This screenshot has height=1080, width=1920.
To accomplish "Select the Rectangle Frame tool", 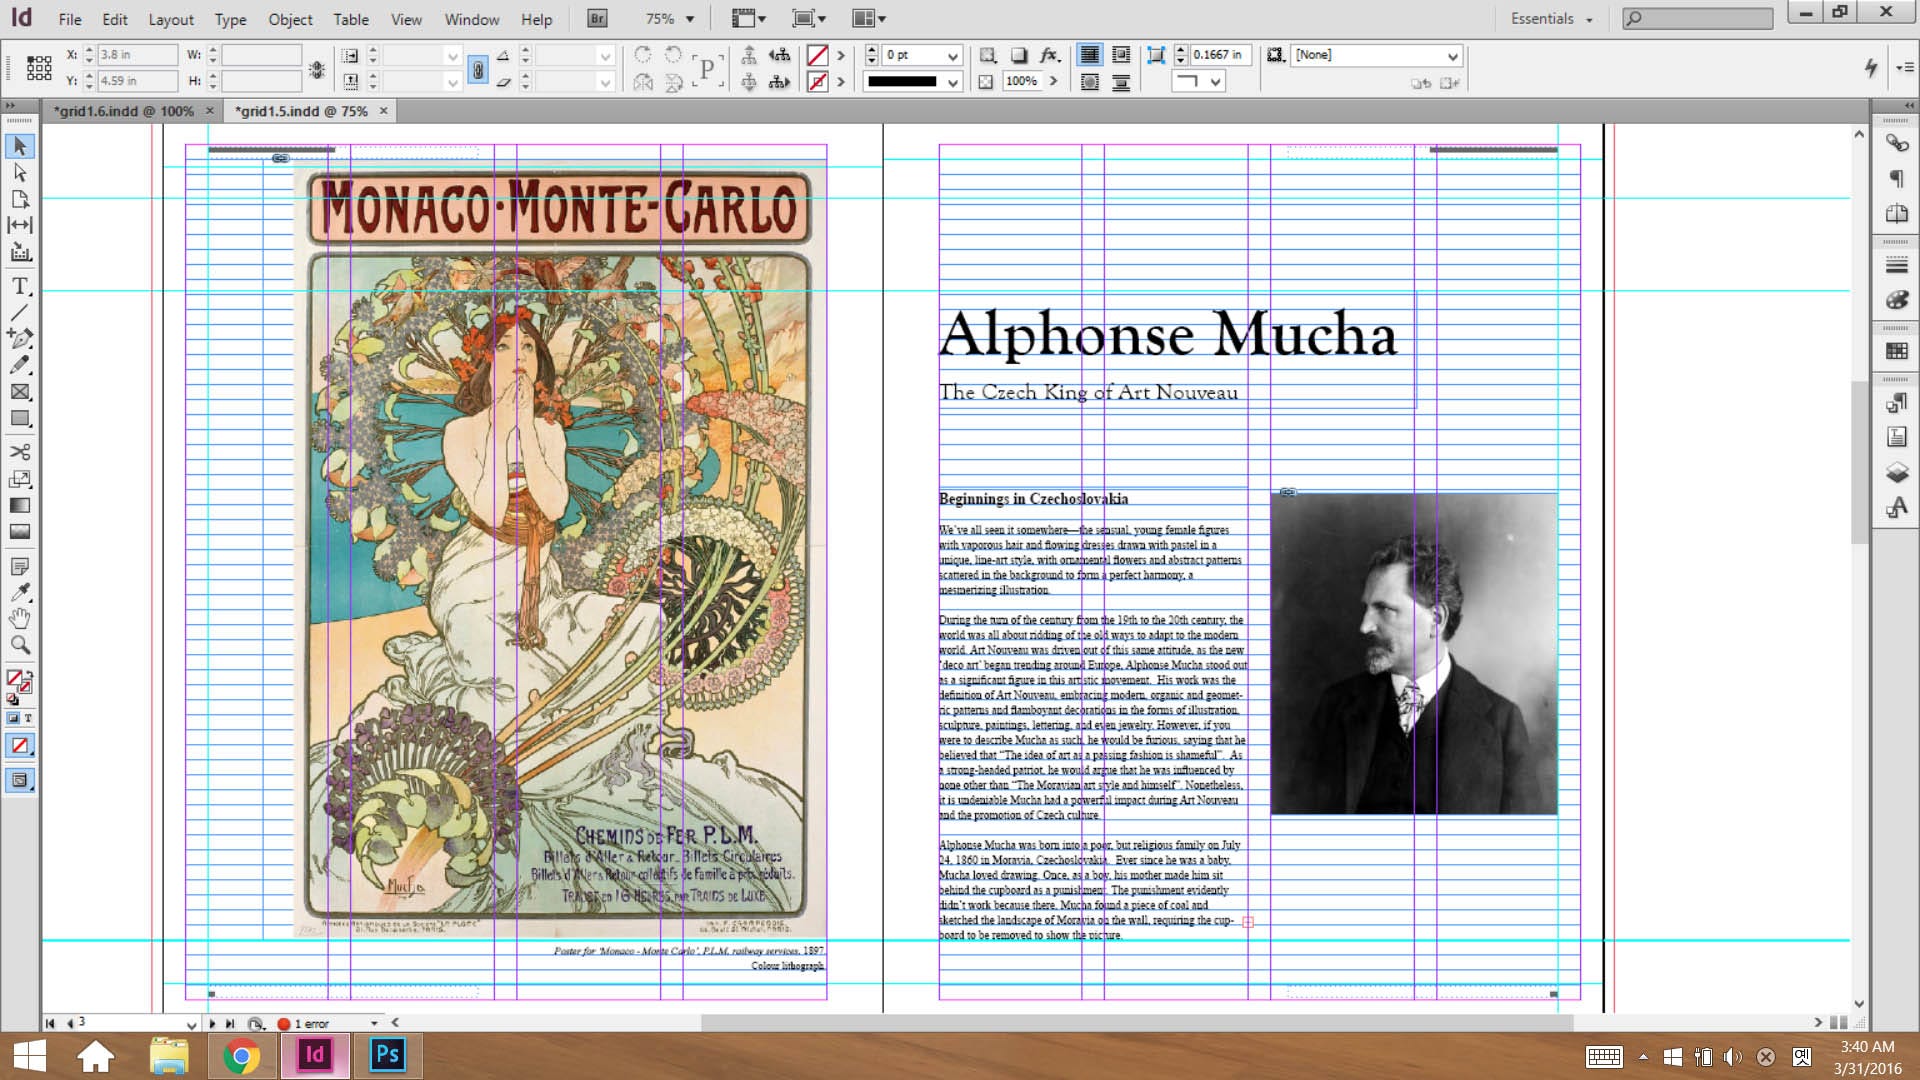I will click(19, 392).
